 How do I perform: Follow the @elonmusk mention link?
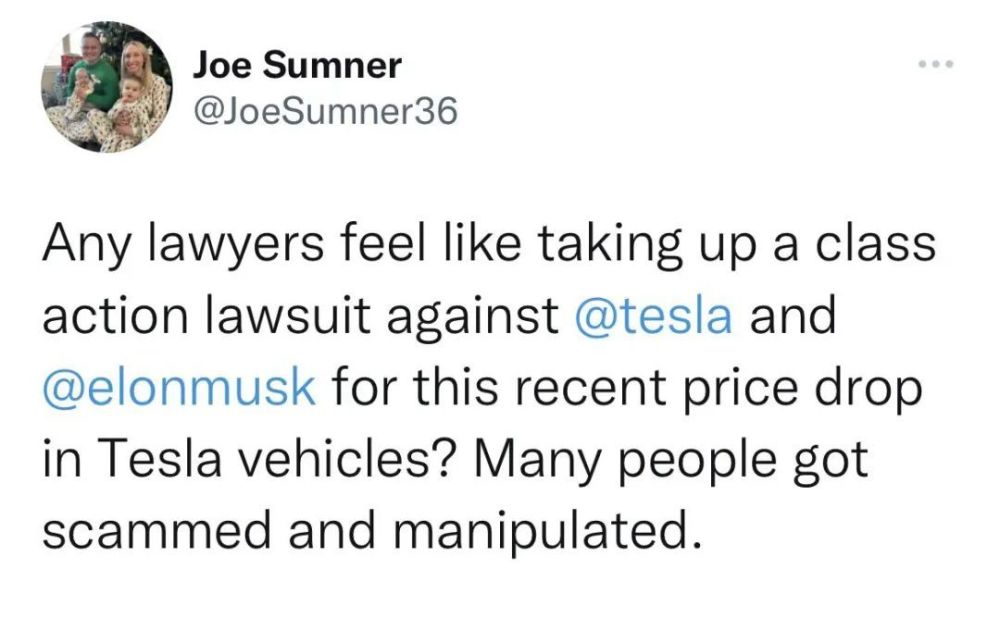tap(179, 388)
